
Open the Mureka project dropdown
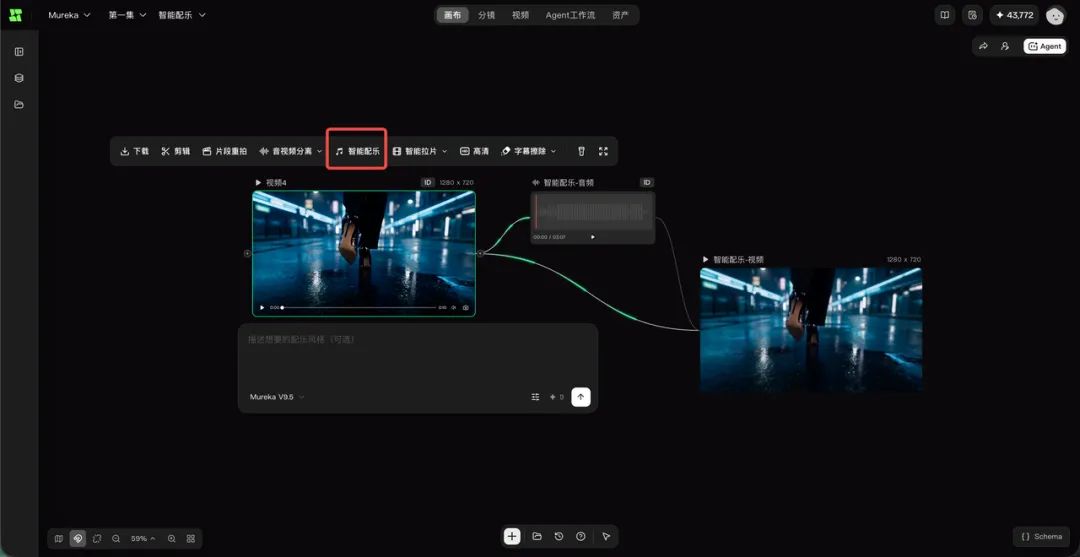[69, 15]
